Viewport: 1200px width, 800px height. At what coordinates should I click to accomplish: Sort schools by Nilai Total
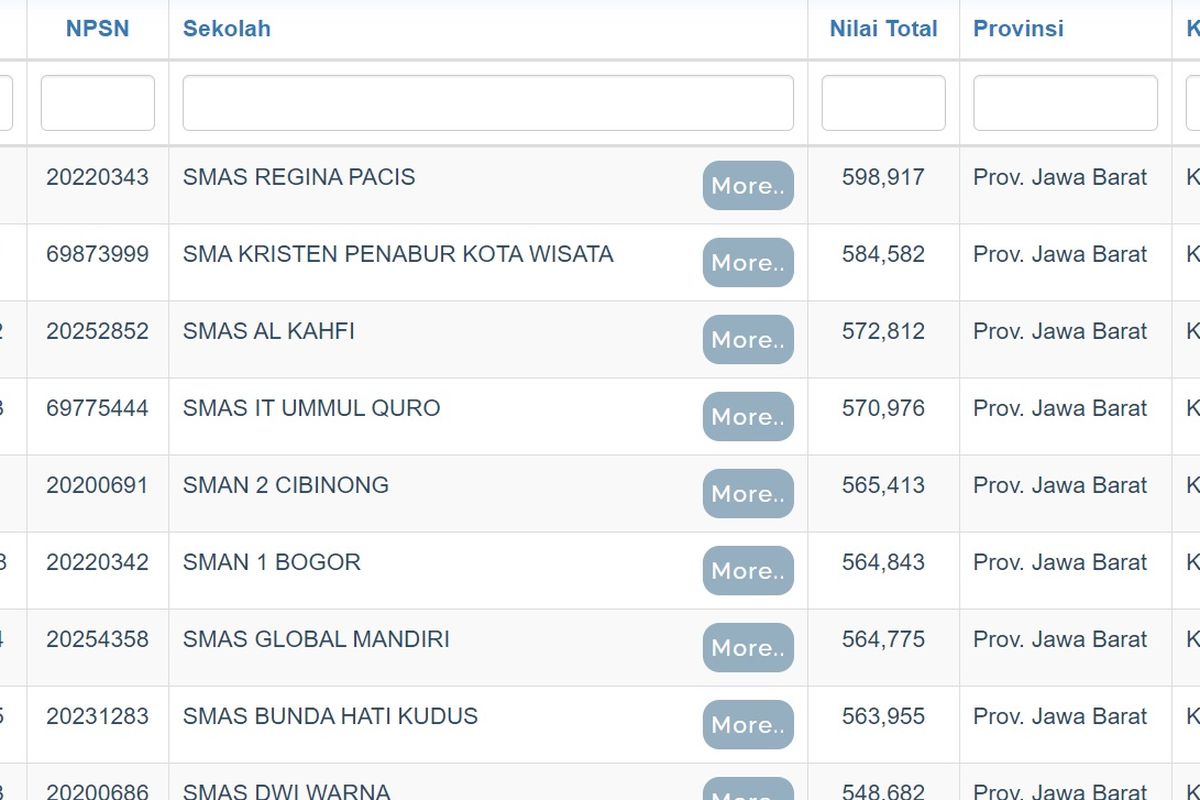(x=882, y=28)
